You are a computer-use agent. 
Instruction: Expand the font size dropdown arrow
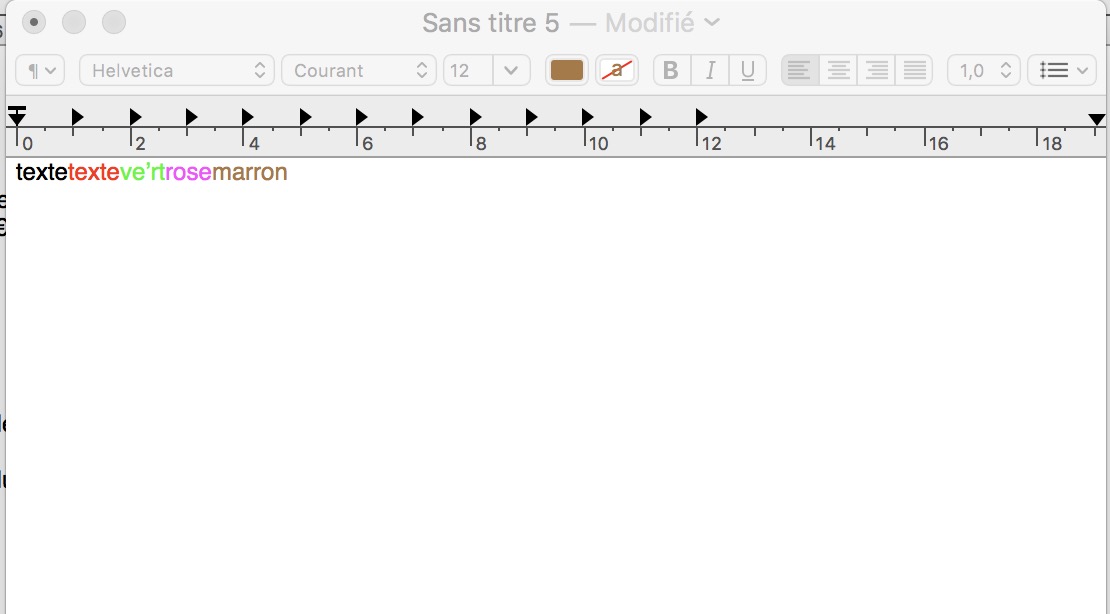click(511, 71)
